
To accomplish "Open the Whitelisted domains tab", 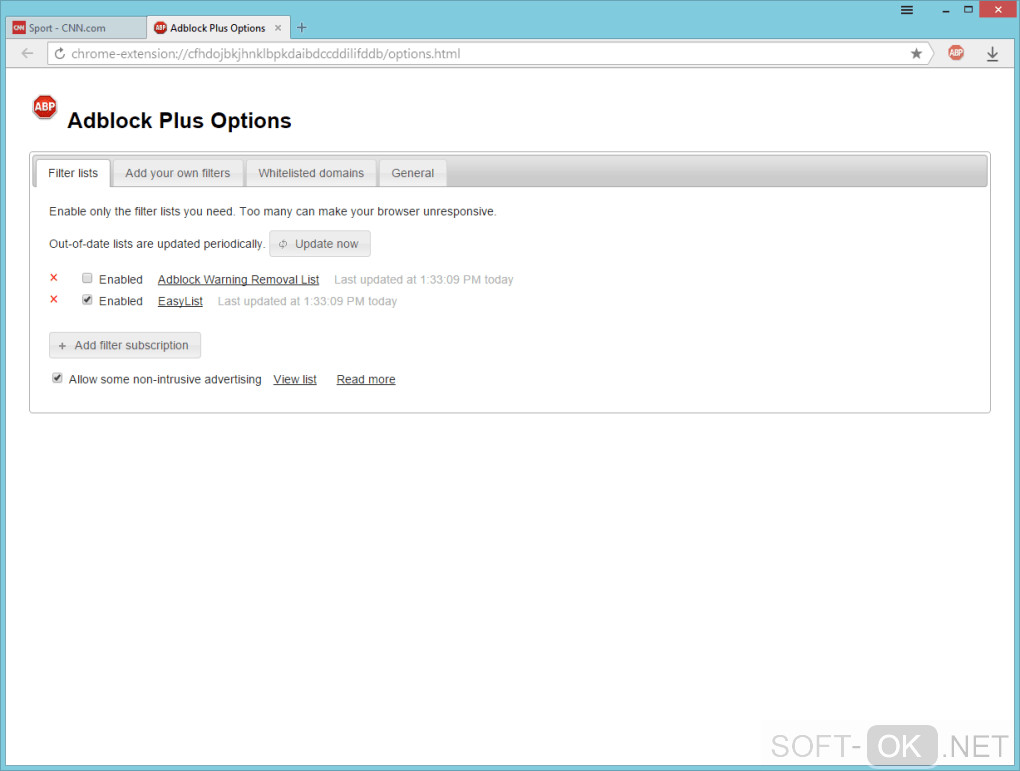I will [311, 173].
